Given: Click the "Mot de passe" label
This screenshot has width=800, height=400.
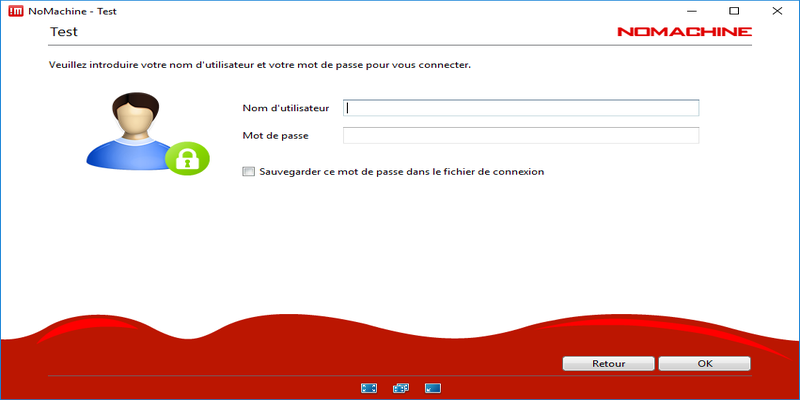Looking at the screenshot, I should point(276,136).
